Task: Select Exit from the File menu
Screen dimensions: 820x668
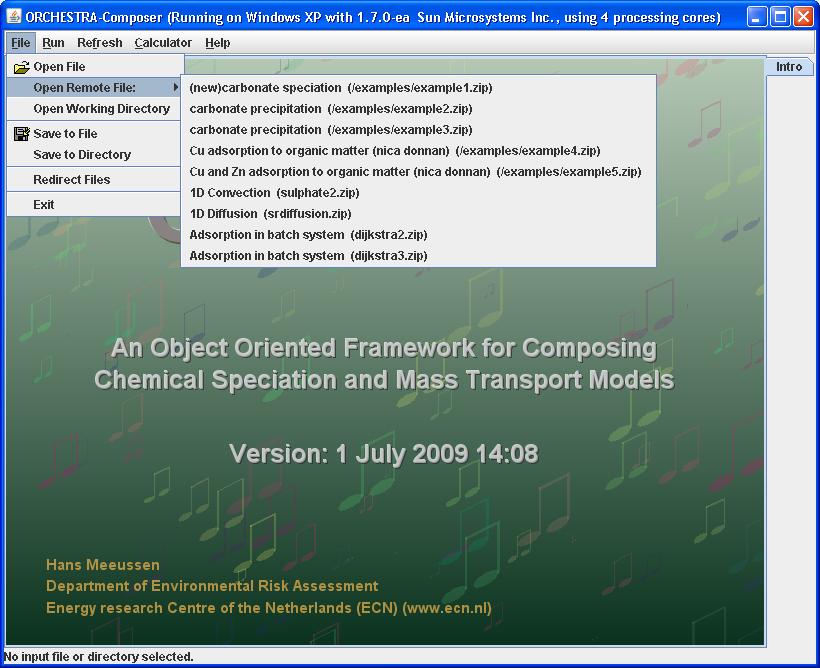Action: pos(94,205)
